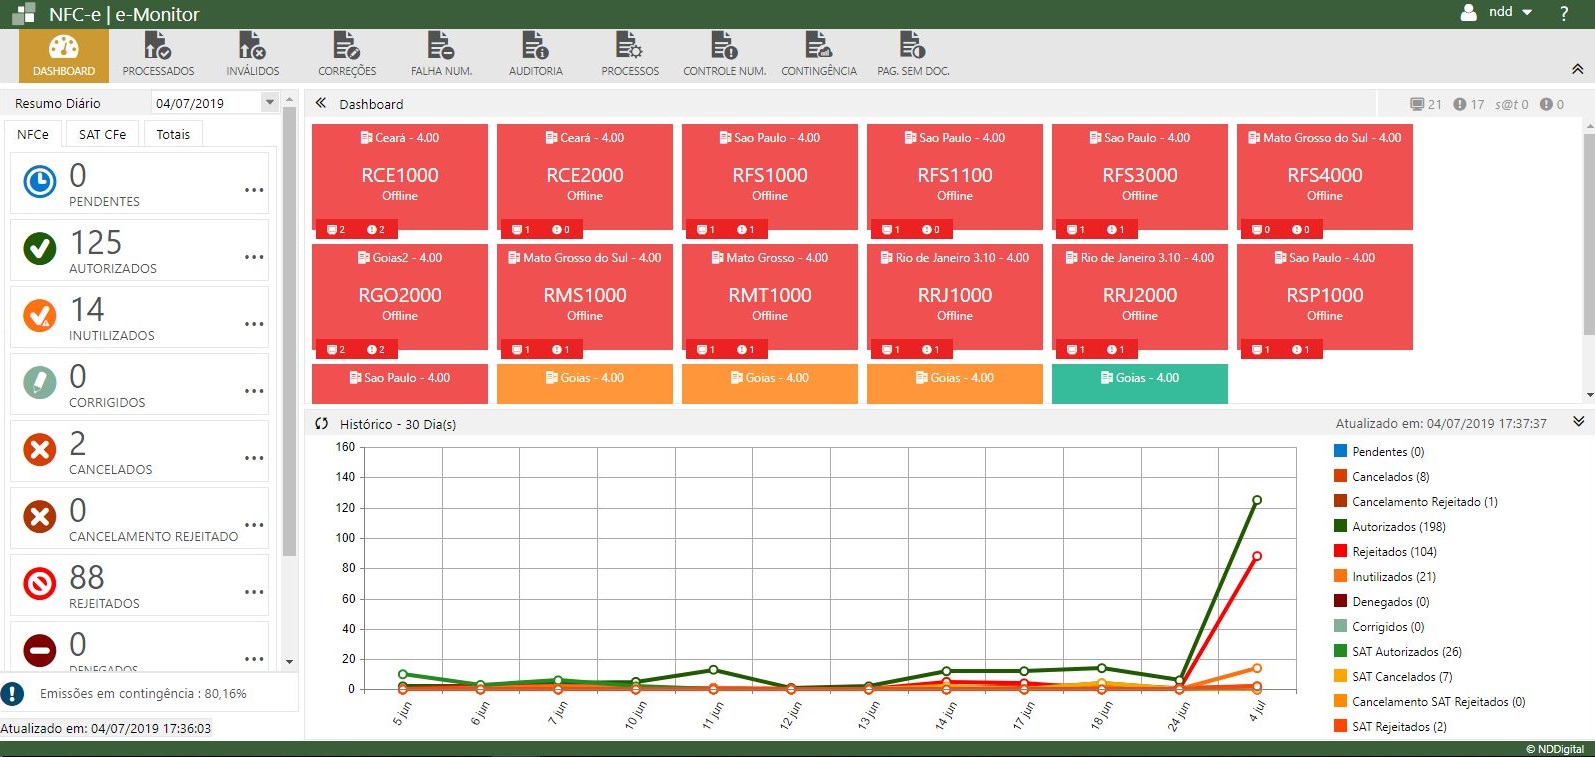
Task: Expand the ndd user menu
Action: point(1509,12)
